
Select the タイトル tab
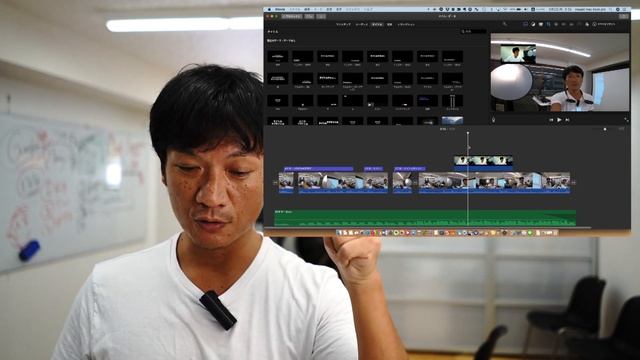coord(377,24)
